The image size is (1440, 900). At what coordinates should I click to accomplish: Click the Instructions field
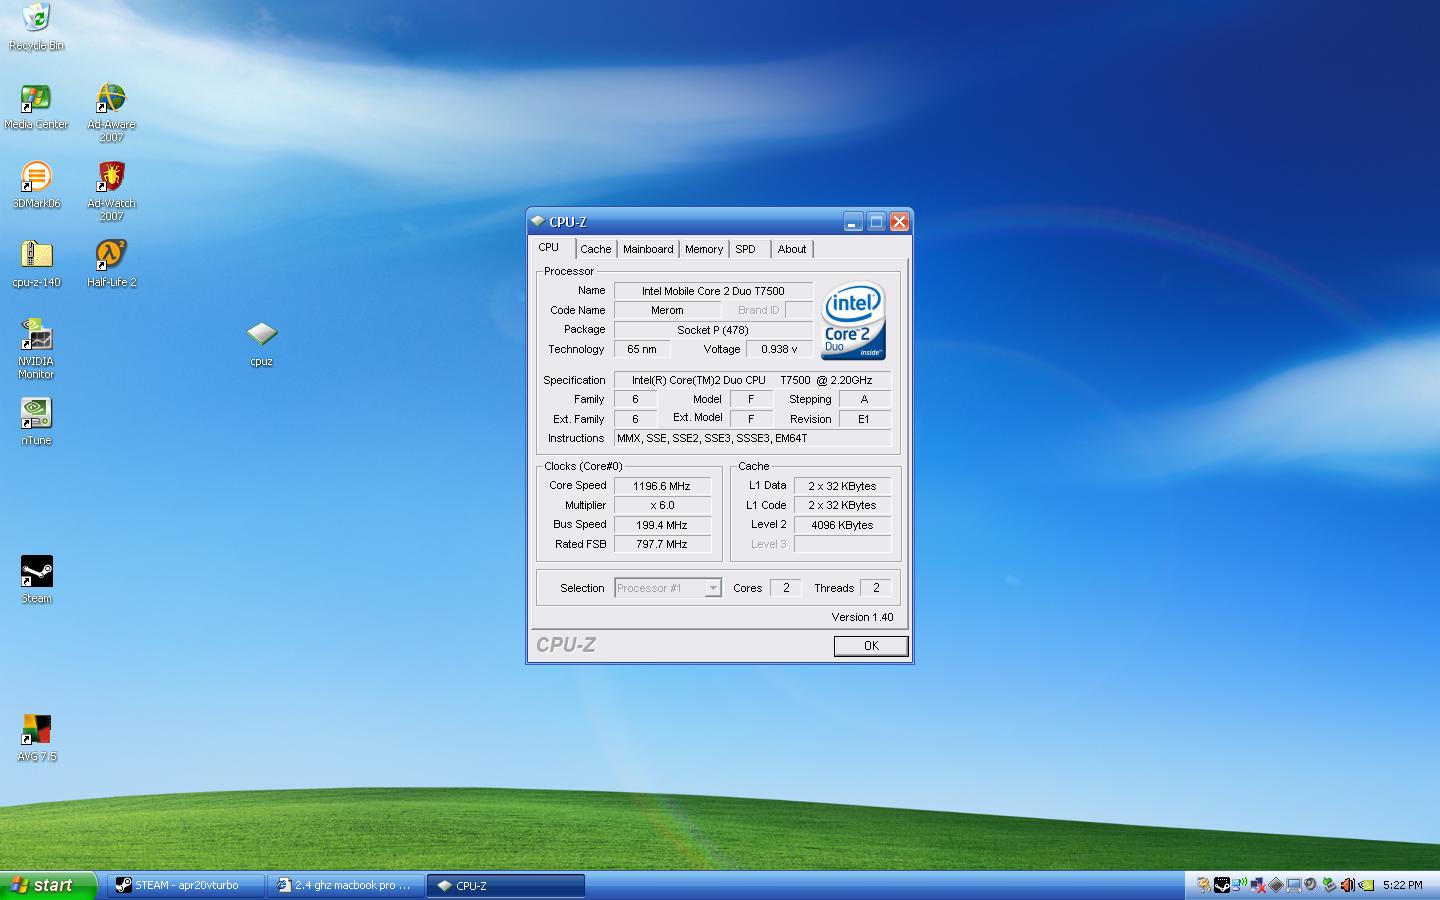coord(752,438)
